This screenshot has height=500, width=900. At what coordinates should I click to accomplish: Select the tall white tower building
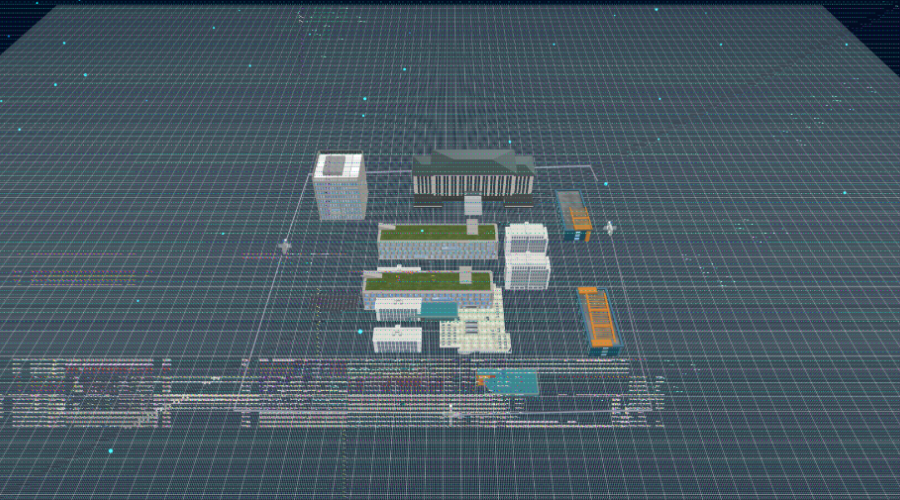340,186
